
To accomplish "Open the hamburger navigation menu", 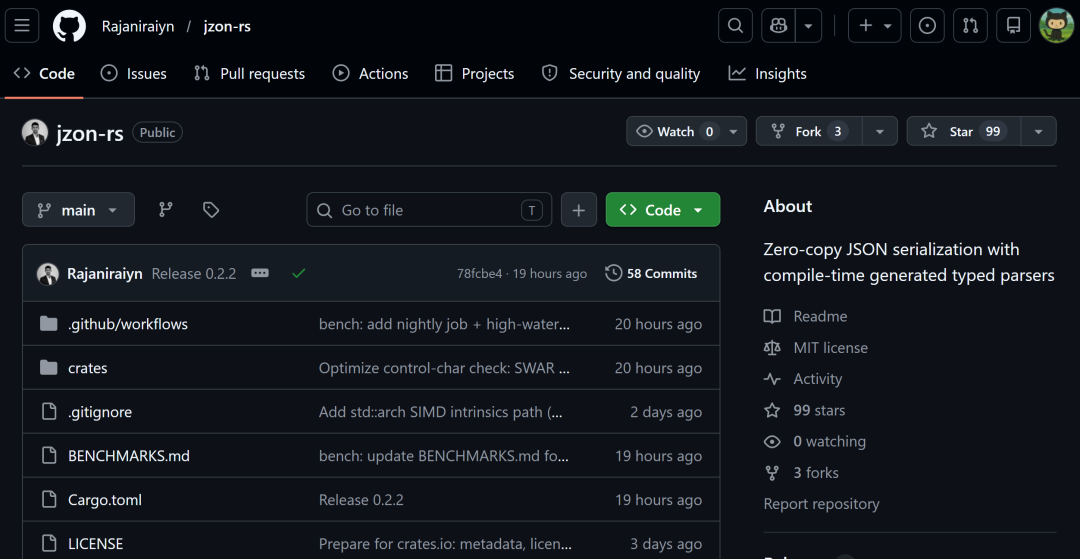I will 22,26.
